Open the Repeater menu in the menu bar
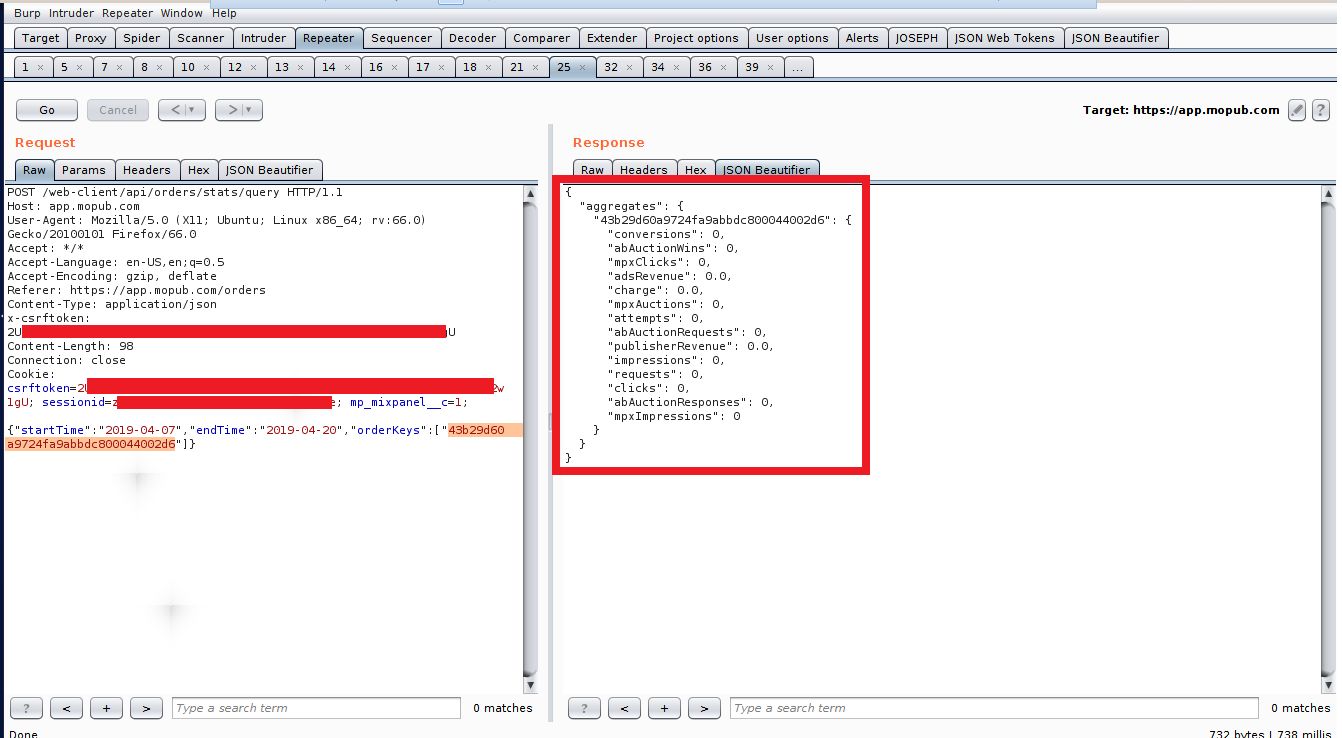 pyautogui.click(x=127, y=13)
